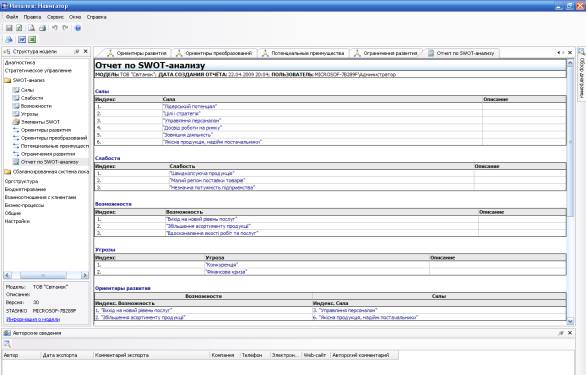The height and width of the screenshot is (375, 586).
Task: Select Ориентиры развития tree item
Action: (46, 130)
